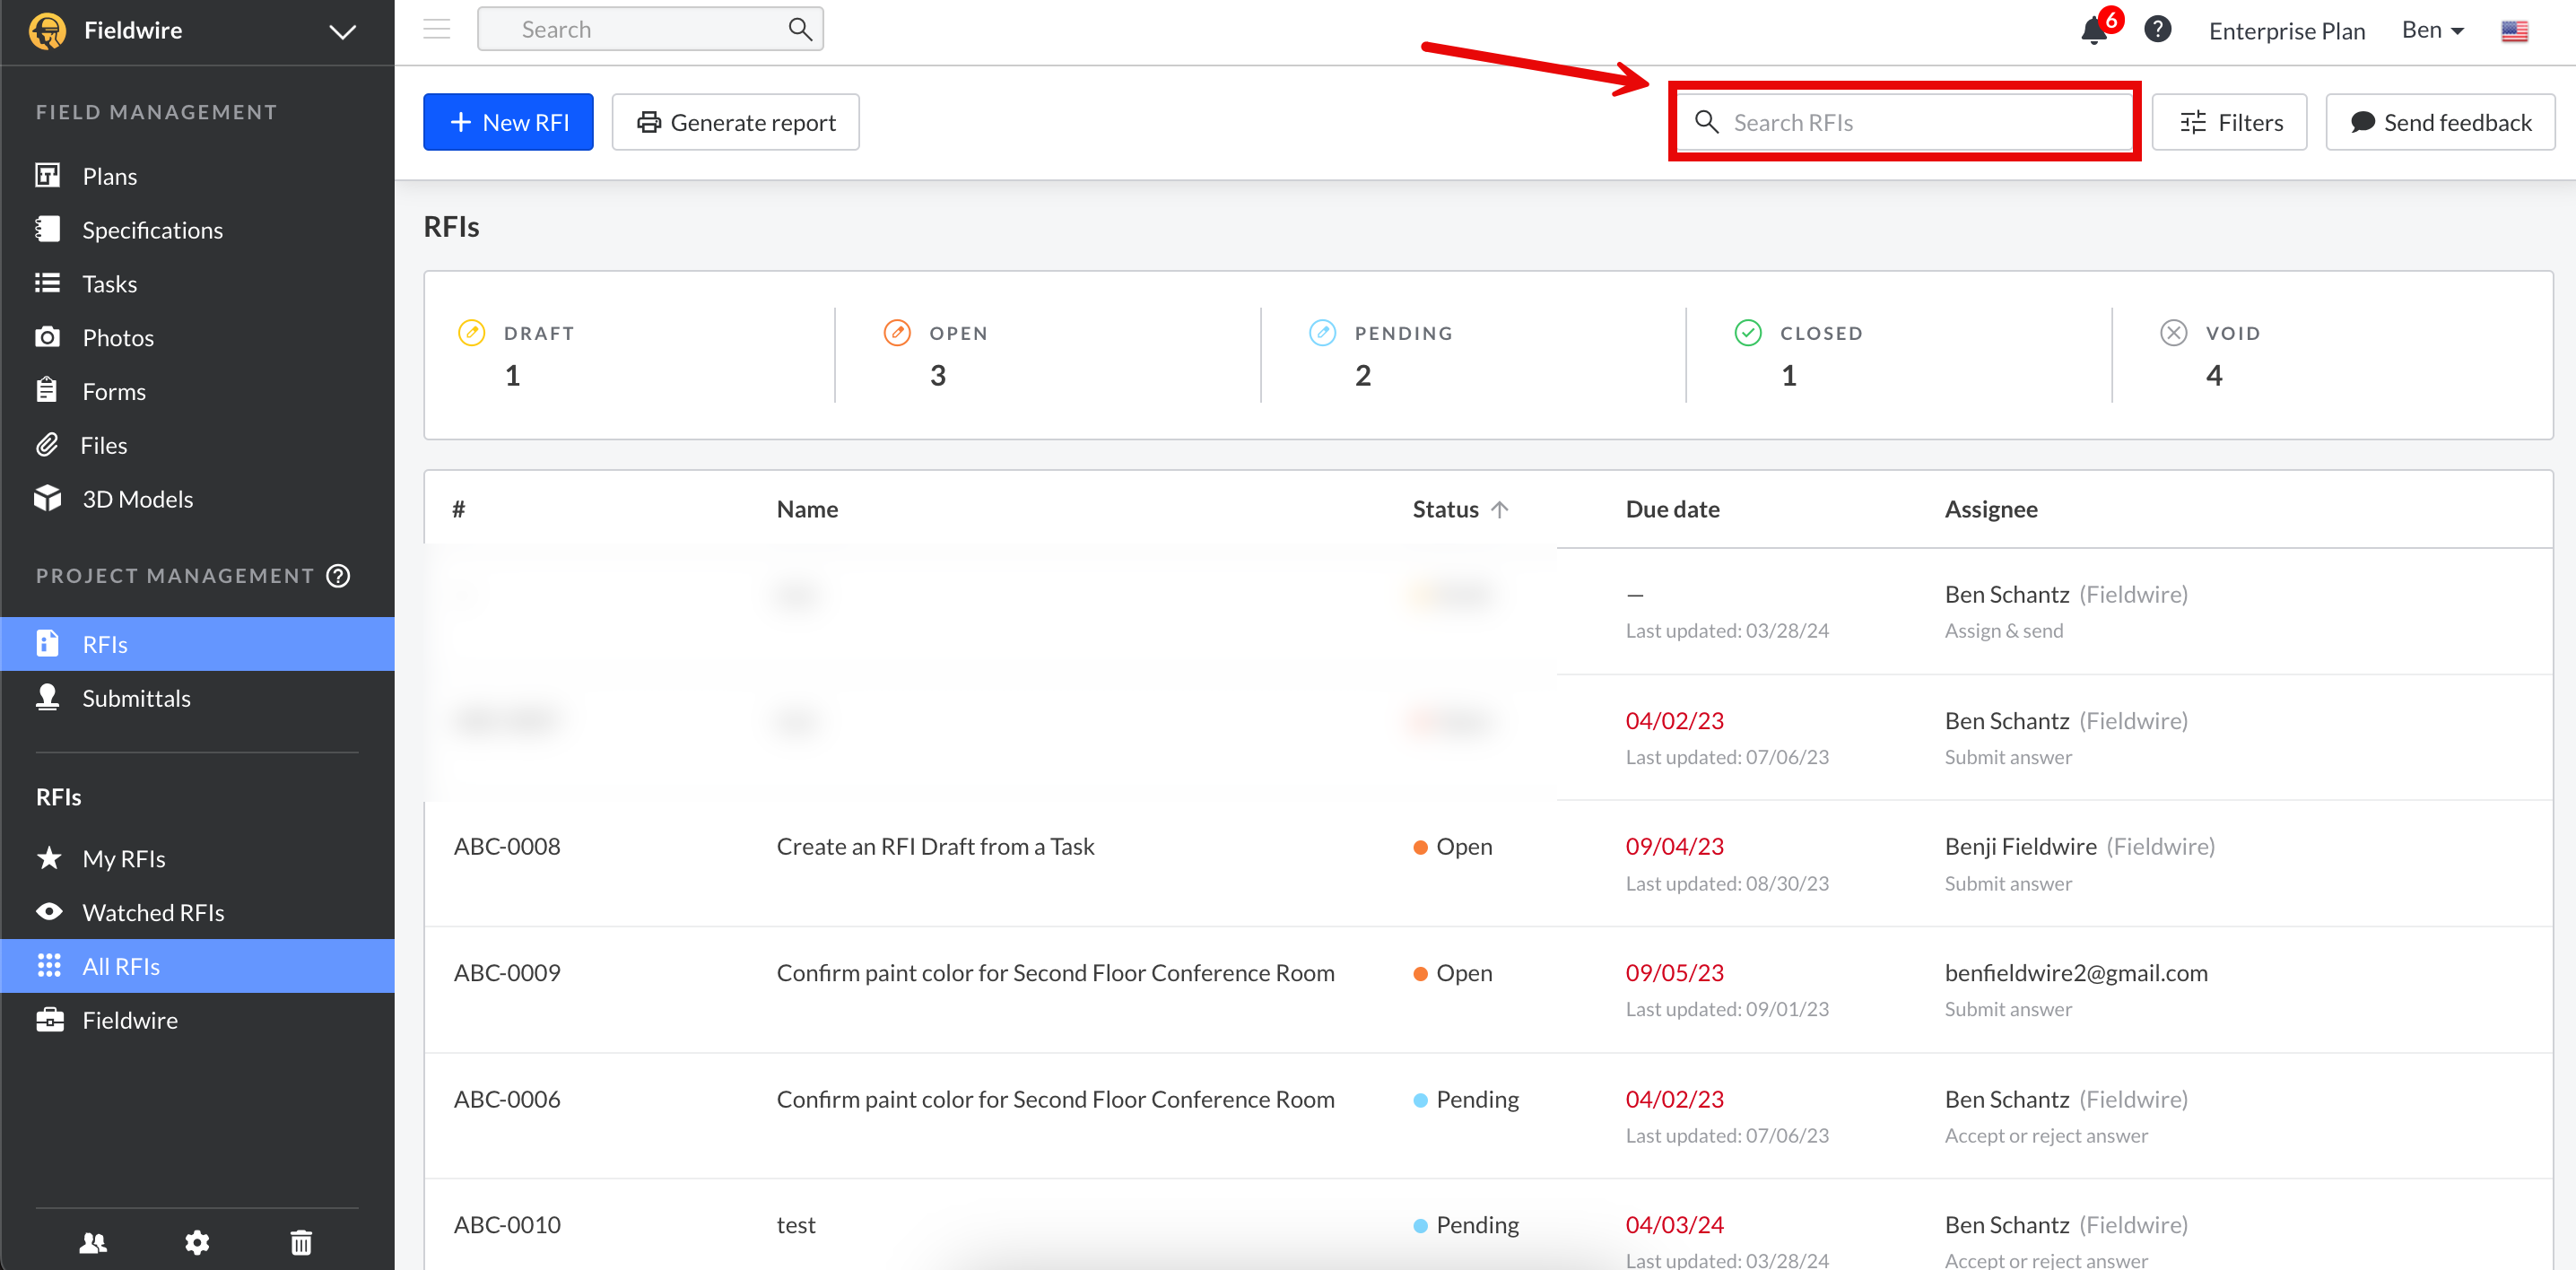Click the Project Management help icon

pyautogui.click(x=339, y=575)
